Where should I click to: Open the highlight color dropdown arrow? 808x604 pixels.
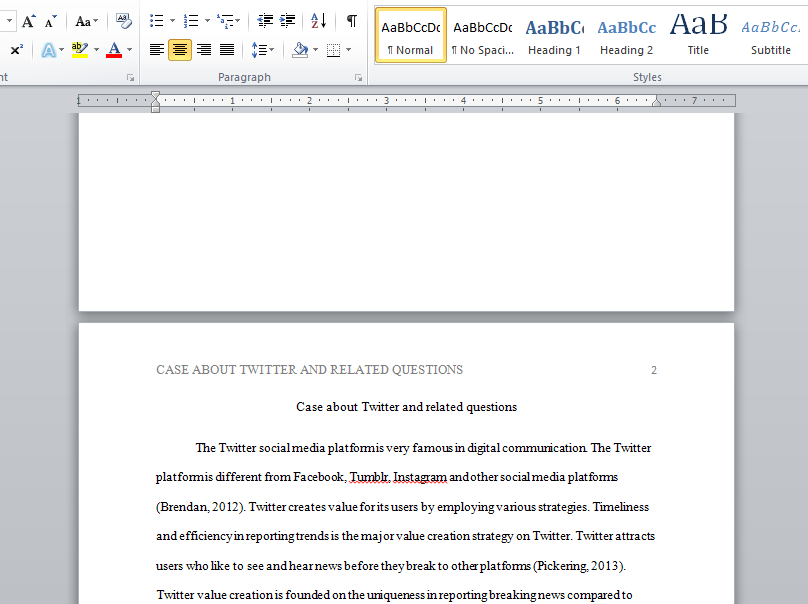[96, 50]
